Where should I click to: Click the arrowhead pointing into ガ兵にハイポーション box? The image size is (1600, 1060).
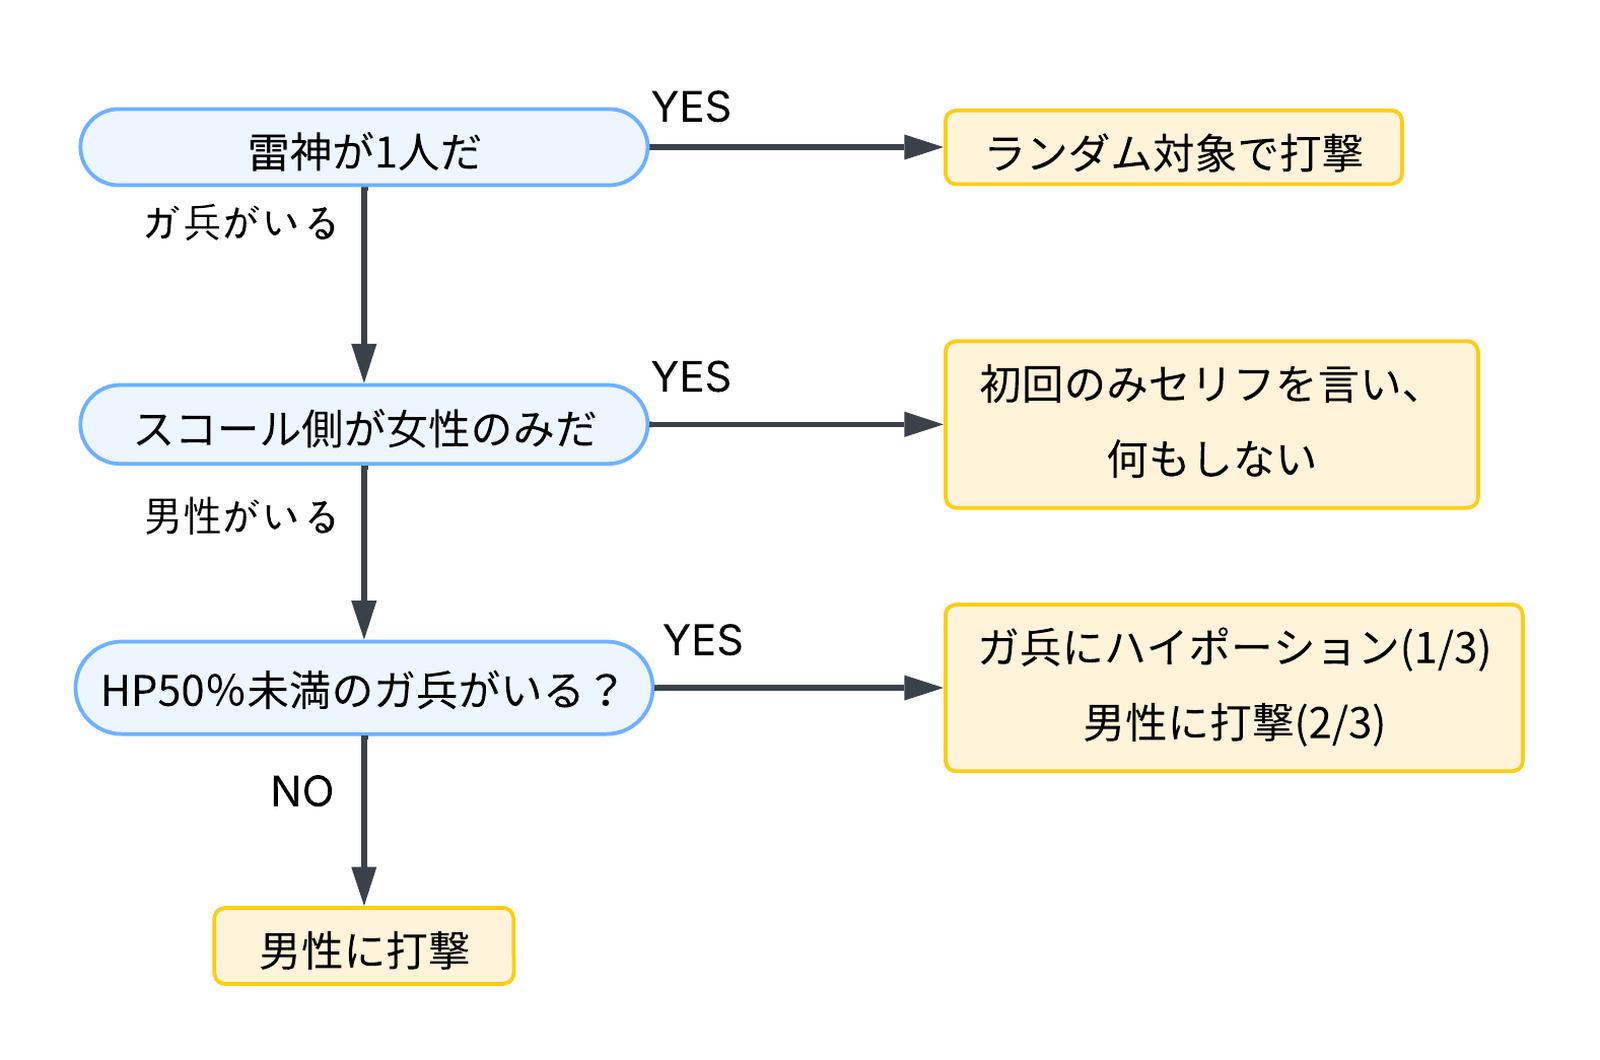click(x=924, y=688)
